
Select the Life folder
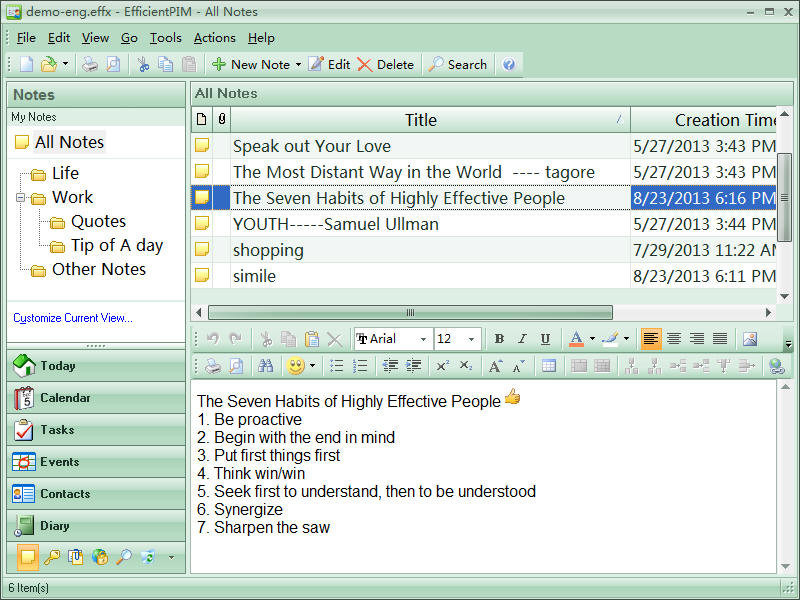point(65,173)
